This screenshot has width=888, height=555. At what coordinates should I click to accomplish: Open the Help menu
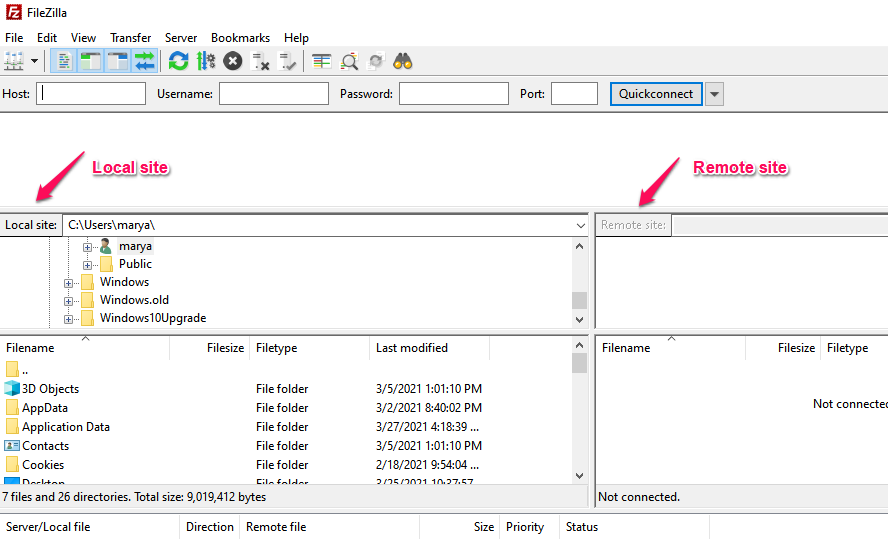[296, 38]
